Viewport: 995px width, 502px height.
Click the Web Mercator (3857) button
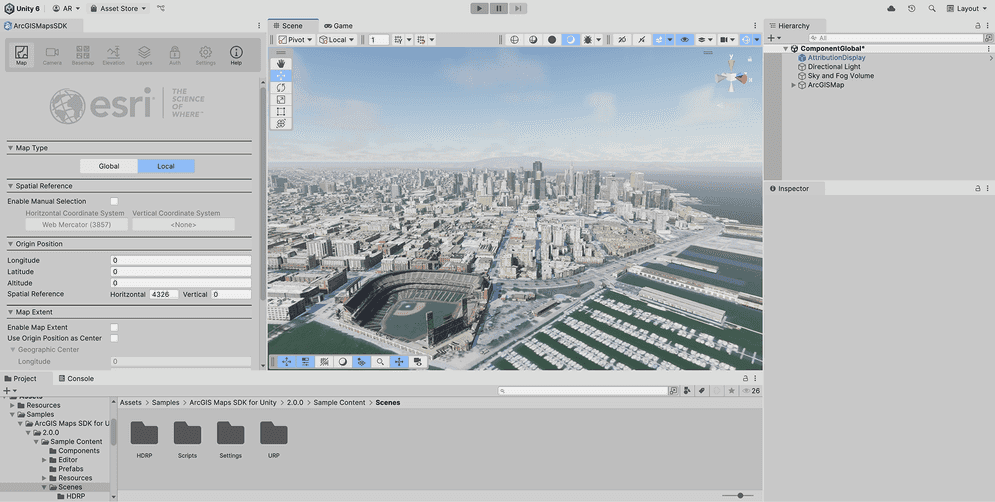pos(77,225)
